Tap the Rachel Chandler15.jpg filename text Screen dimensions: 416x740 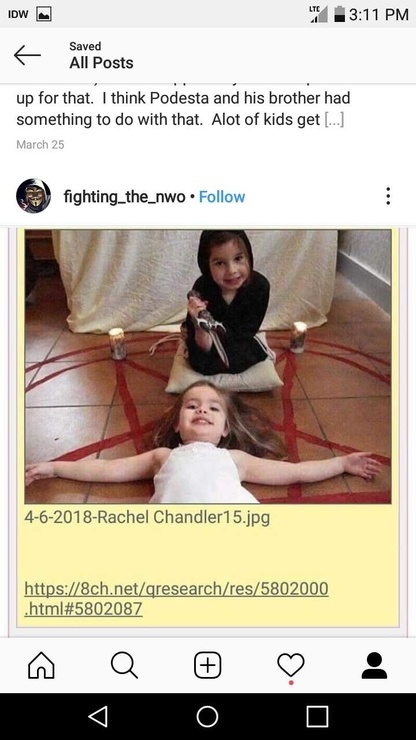pyautogui.click(x=147, y=518)
